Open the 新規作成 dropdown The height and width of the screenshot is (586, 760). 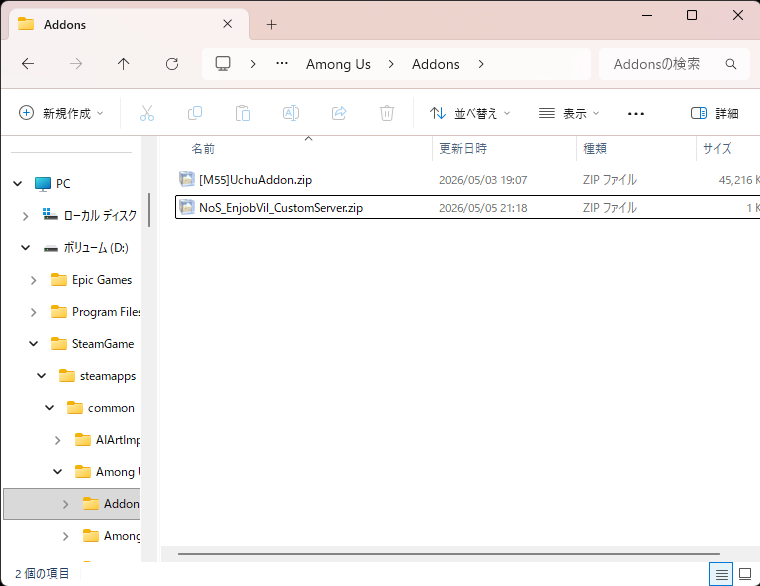(x=61, y=113)
